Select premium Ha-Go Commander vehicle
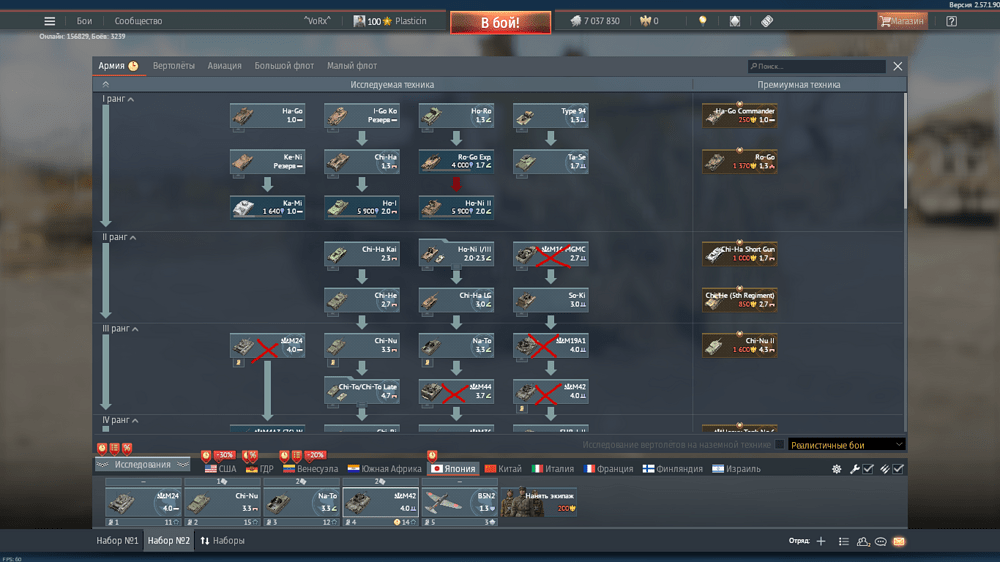The width and height of the screenshot is (1000, 562). click(x=740, y=115)
